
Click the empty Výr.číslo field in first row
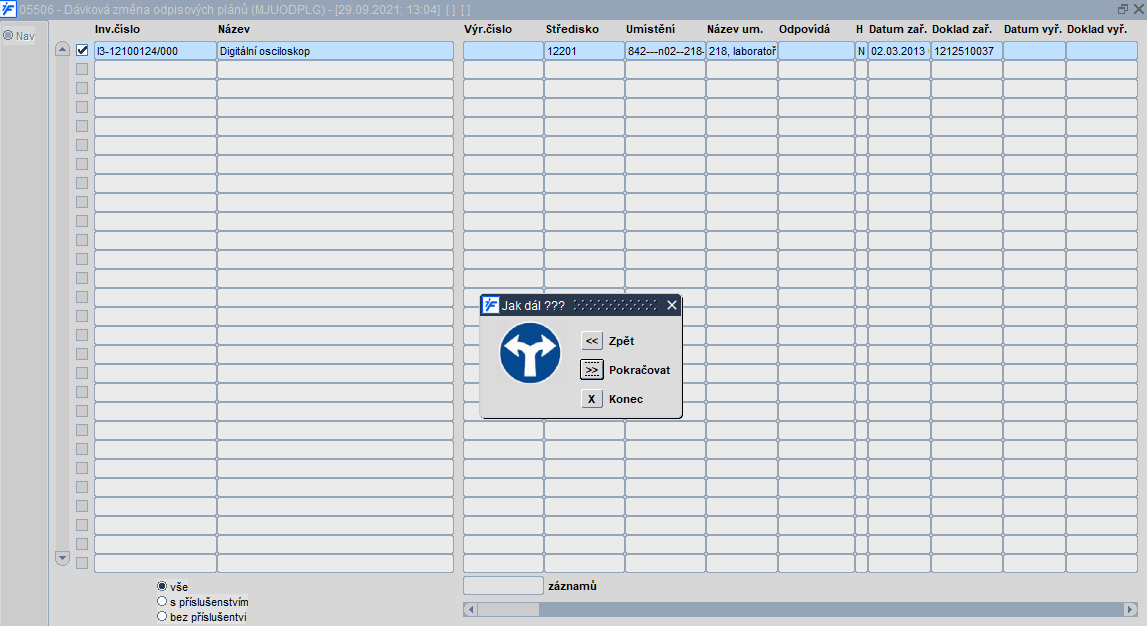point(503,50)
